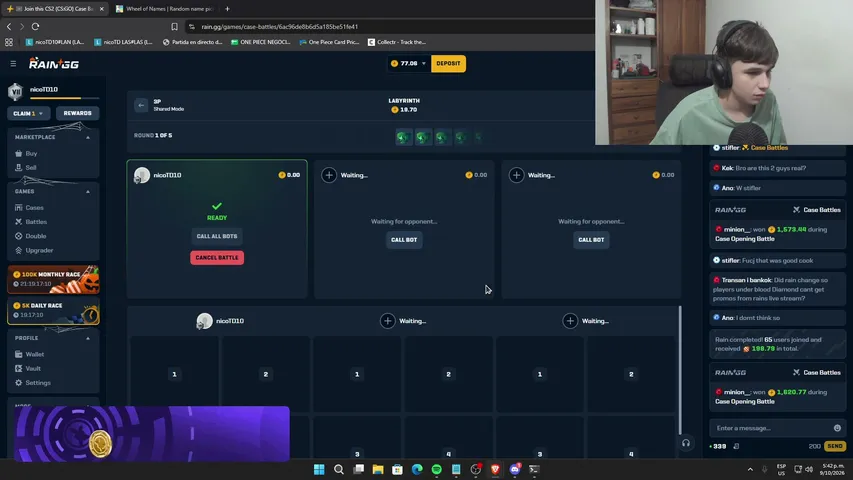The width and height of the screenshot is (853, 480).
Task: Click the browser address bar
Action: click(x=389, y=26)
